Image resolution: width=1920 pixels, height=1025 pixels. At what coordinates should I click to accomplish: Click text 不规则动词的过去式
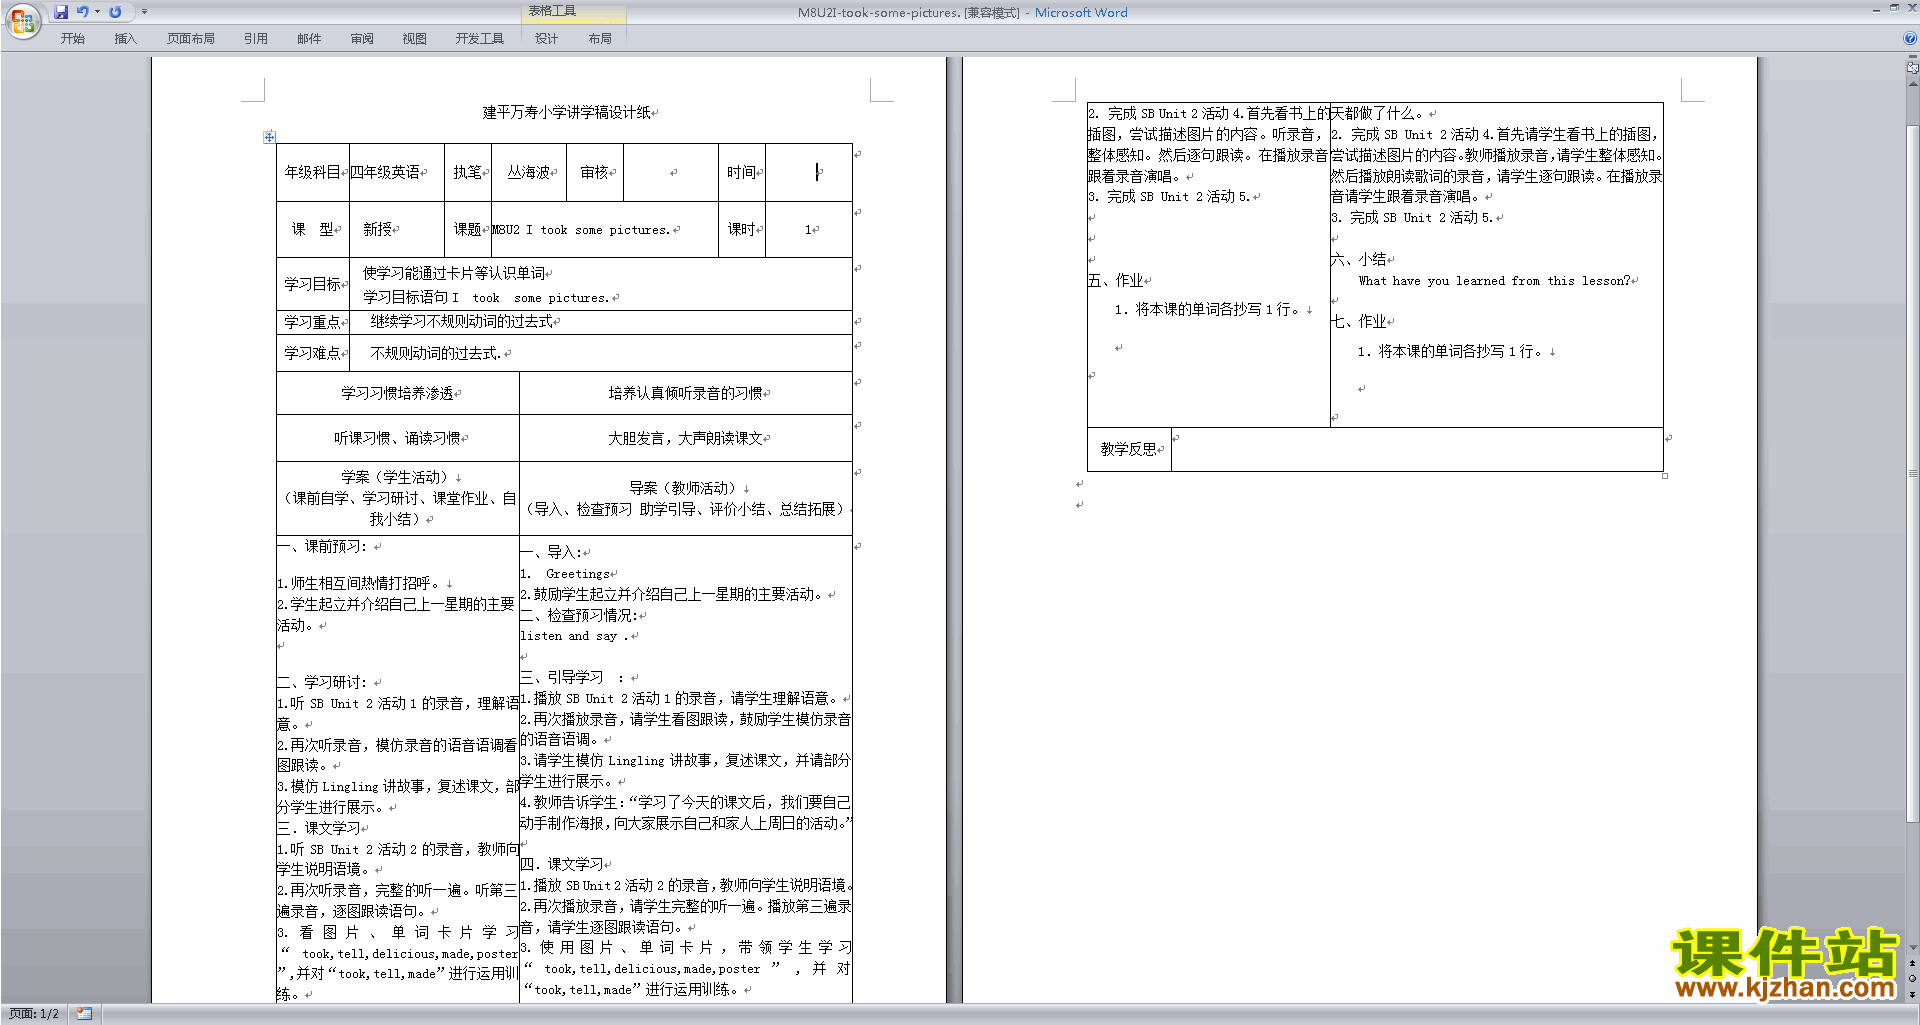click(x=435, y=353)
